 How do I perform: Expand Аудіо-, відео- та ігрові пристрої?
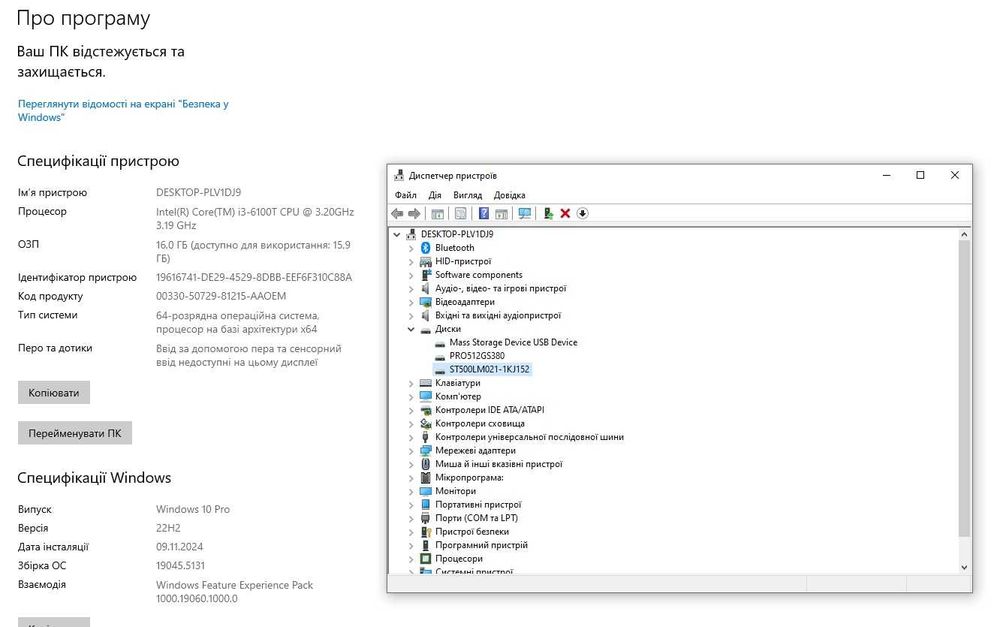tap(411, 288)
